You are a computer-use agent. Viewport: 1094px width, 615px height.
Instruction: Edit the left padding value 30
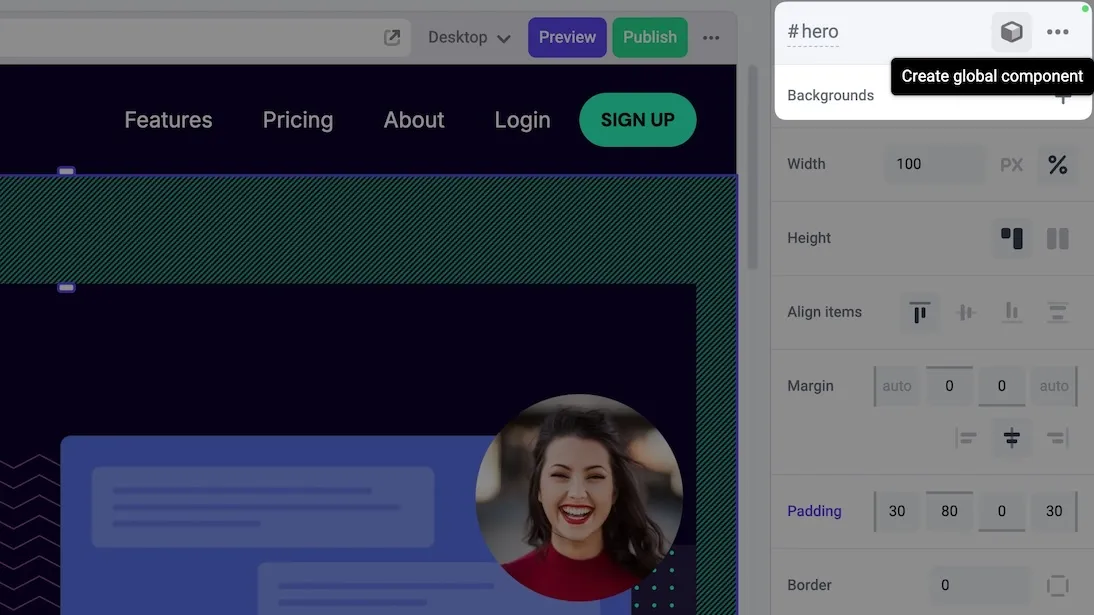tap(897, 511)
